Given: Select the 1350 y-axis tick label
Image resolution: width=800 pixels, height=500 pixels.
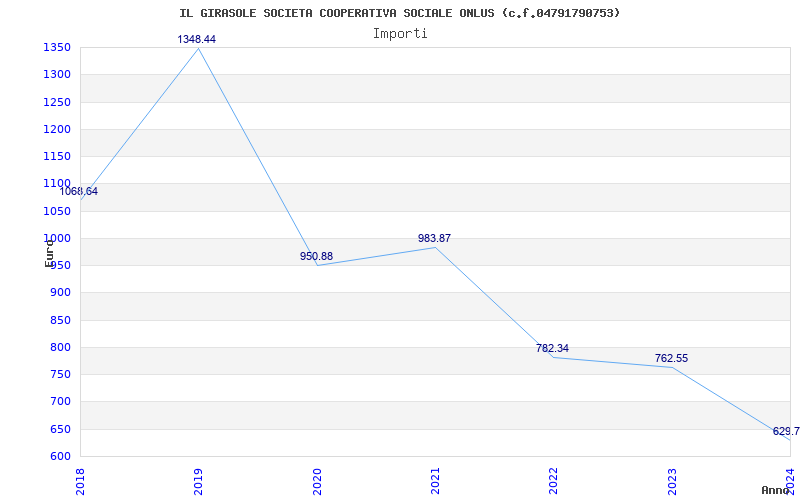Looking at the screenshot, I should pyautogui.click(x=57, y=48).
